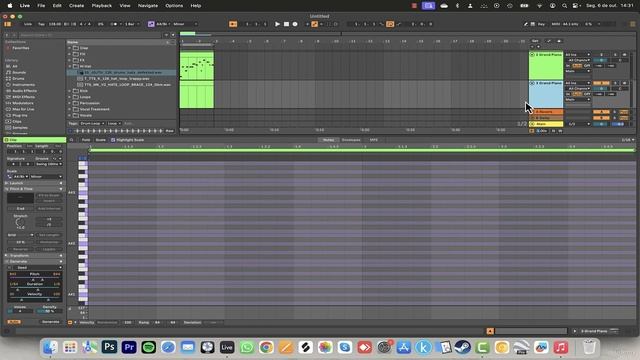Screen dimensions: 640x360
Task: Select the green Grand Piano track header
Action: coord(546,65)
